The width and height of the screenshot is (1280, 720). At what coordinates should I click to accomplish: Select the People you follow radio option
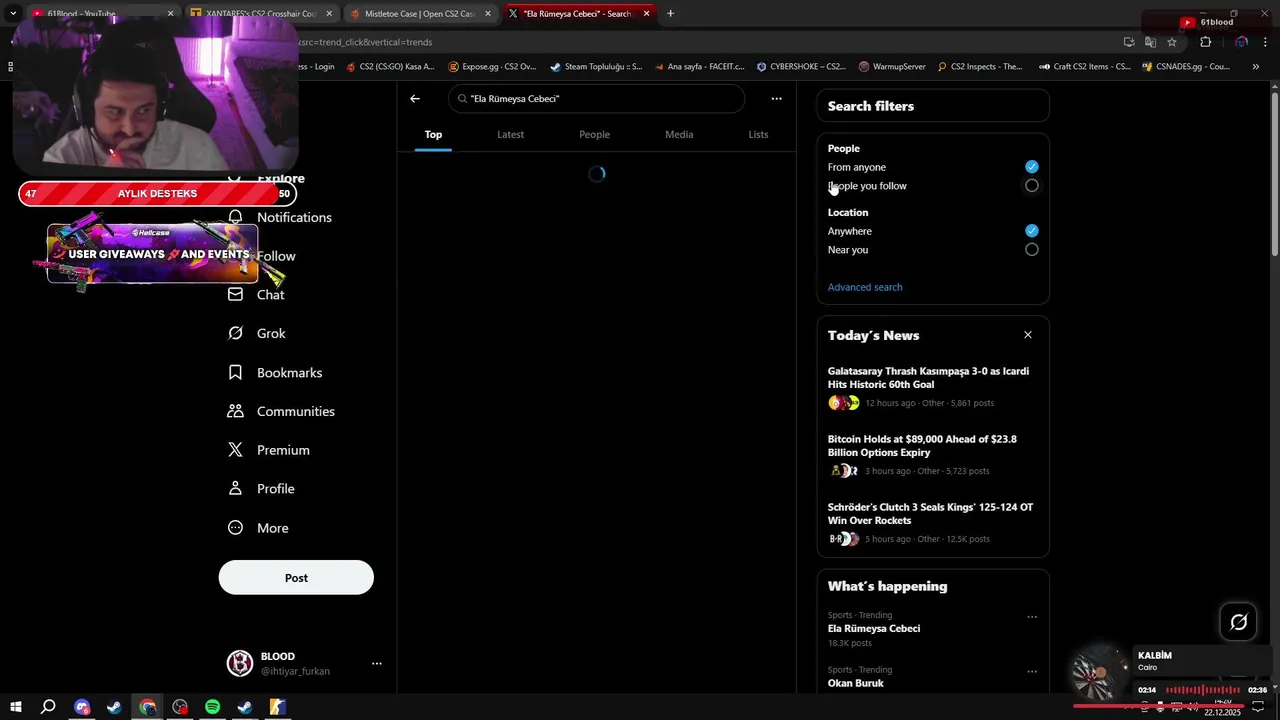pos(1032,186)
